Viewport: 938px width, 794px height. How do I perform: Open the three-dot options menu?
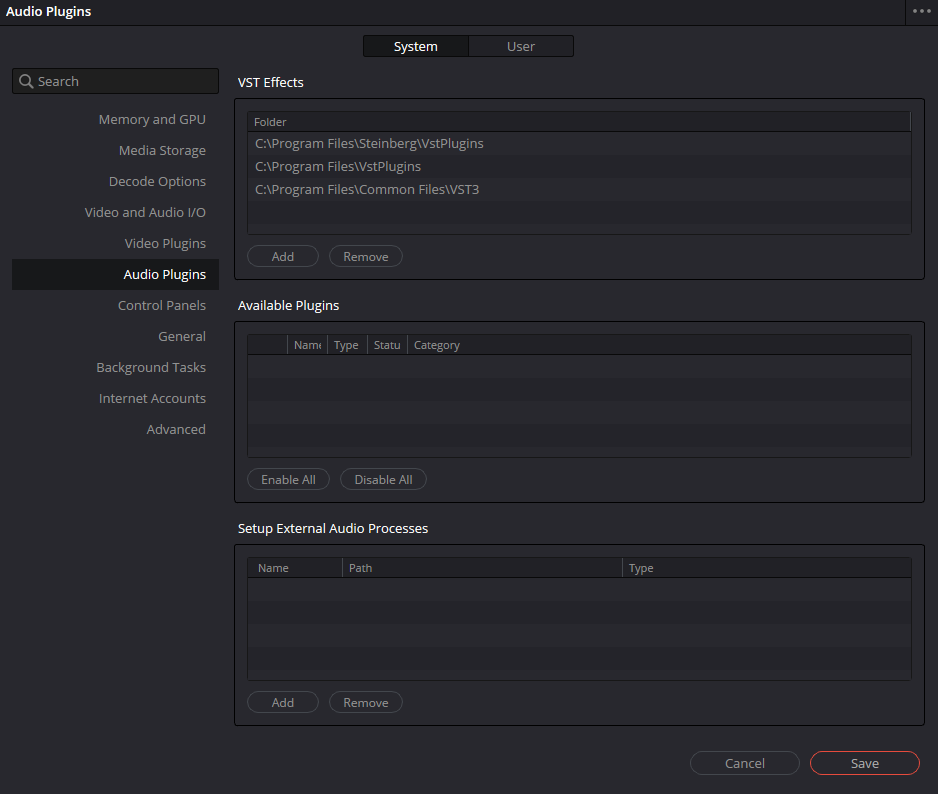click(921, 11)
